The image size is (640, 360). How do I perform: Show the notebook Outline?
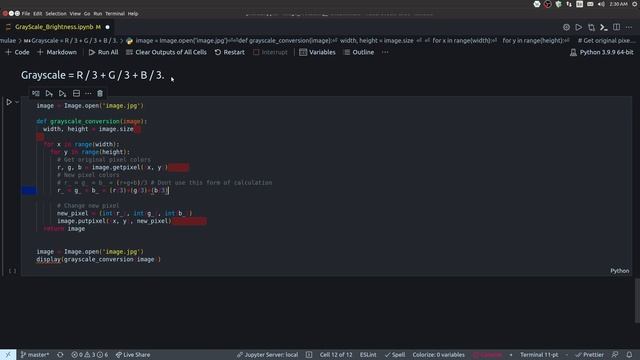[x=359, y=52]
